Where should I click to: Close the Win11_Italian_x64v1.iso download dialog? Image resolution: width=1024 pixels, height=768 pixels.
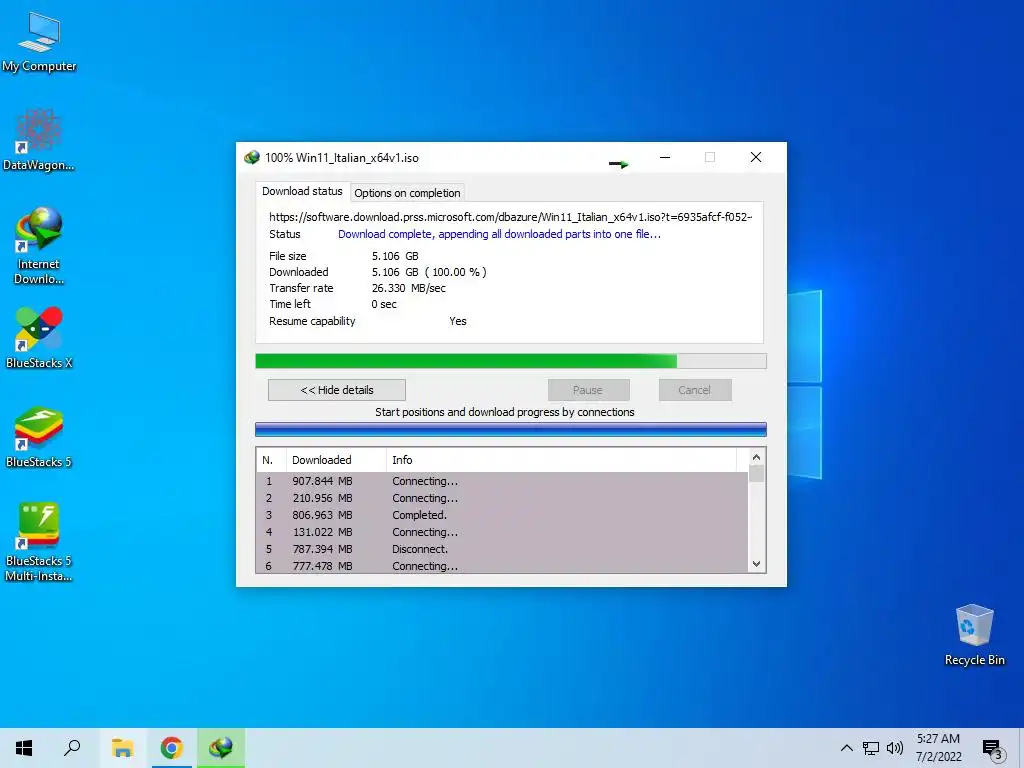[x=756, y=157]
